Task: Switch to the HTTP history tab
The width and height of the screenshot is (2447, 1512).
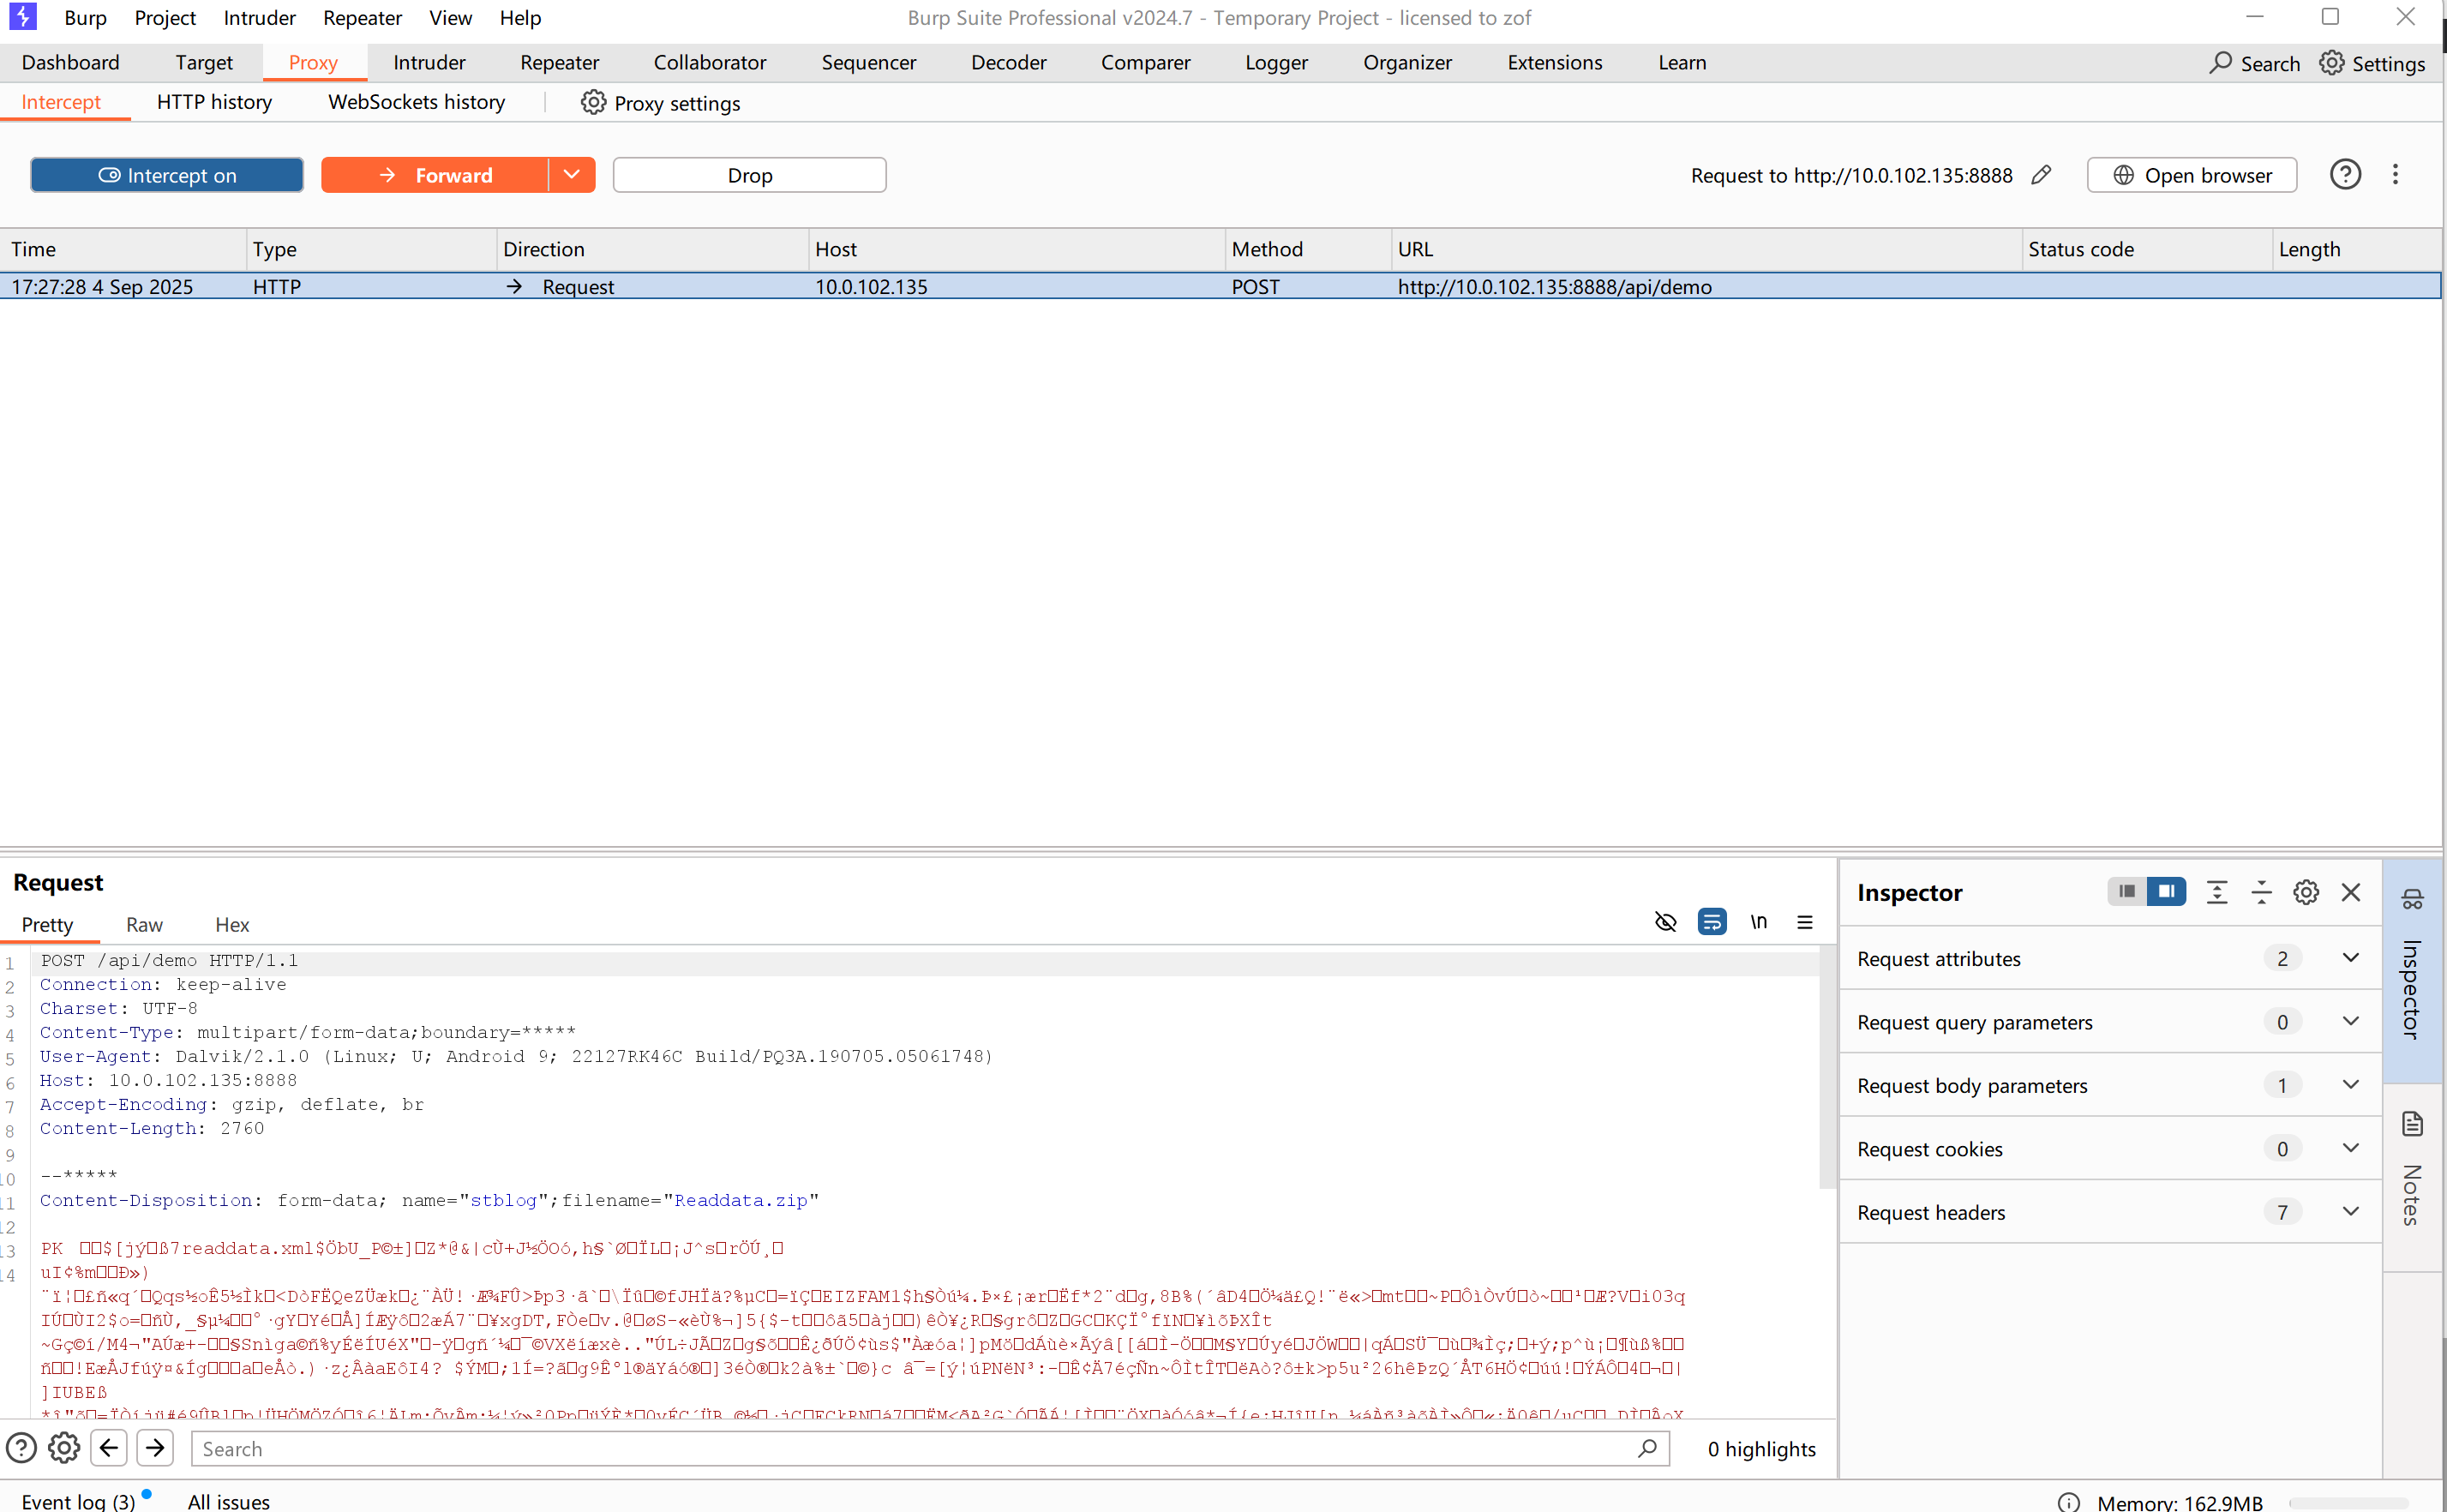Action: [214, 102]
